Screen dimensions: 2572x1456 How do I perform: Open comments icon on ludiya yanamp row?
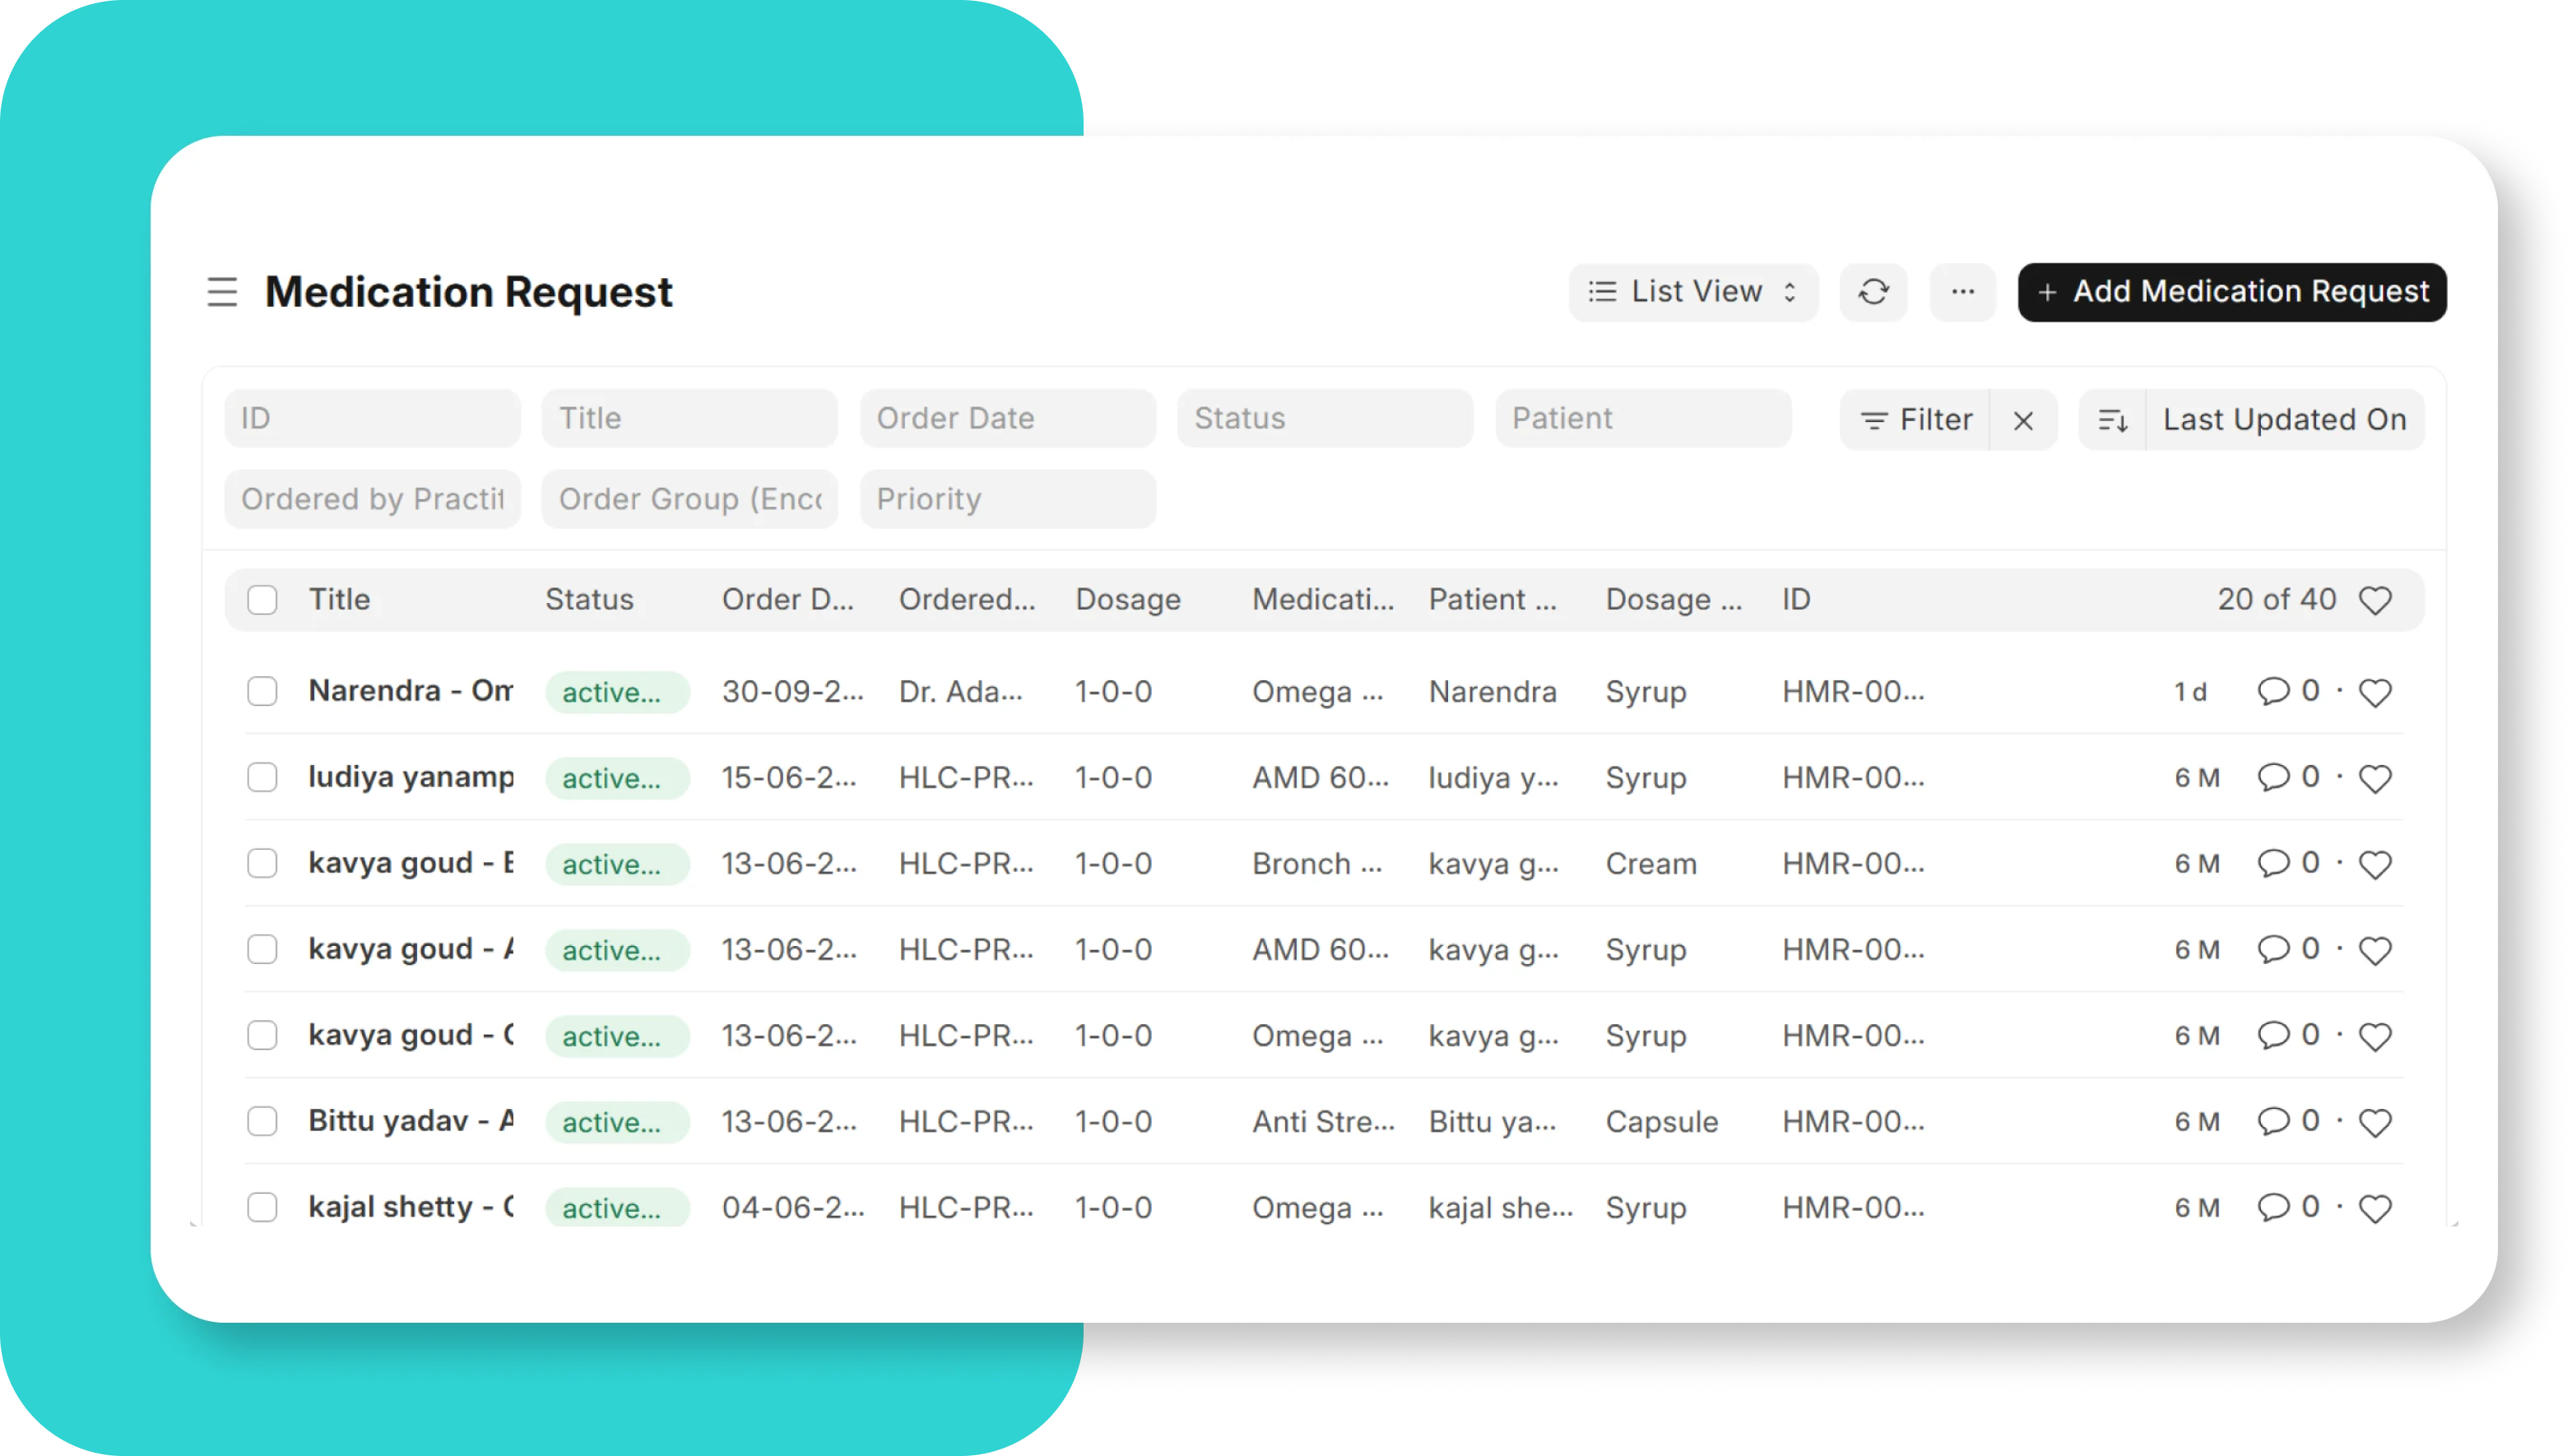coord(2272,777)
